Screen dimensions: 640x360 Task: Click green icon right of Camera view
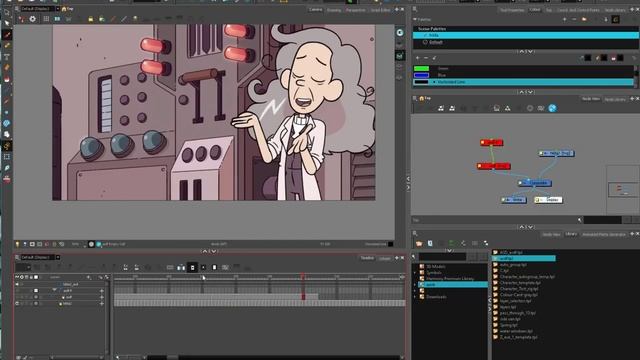(x=400, y=56)
